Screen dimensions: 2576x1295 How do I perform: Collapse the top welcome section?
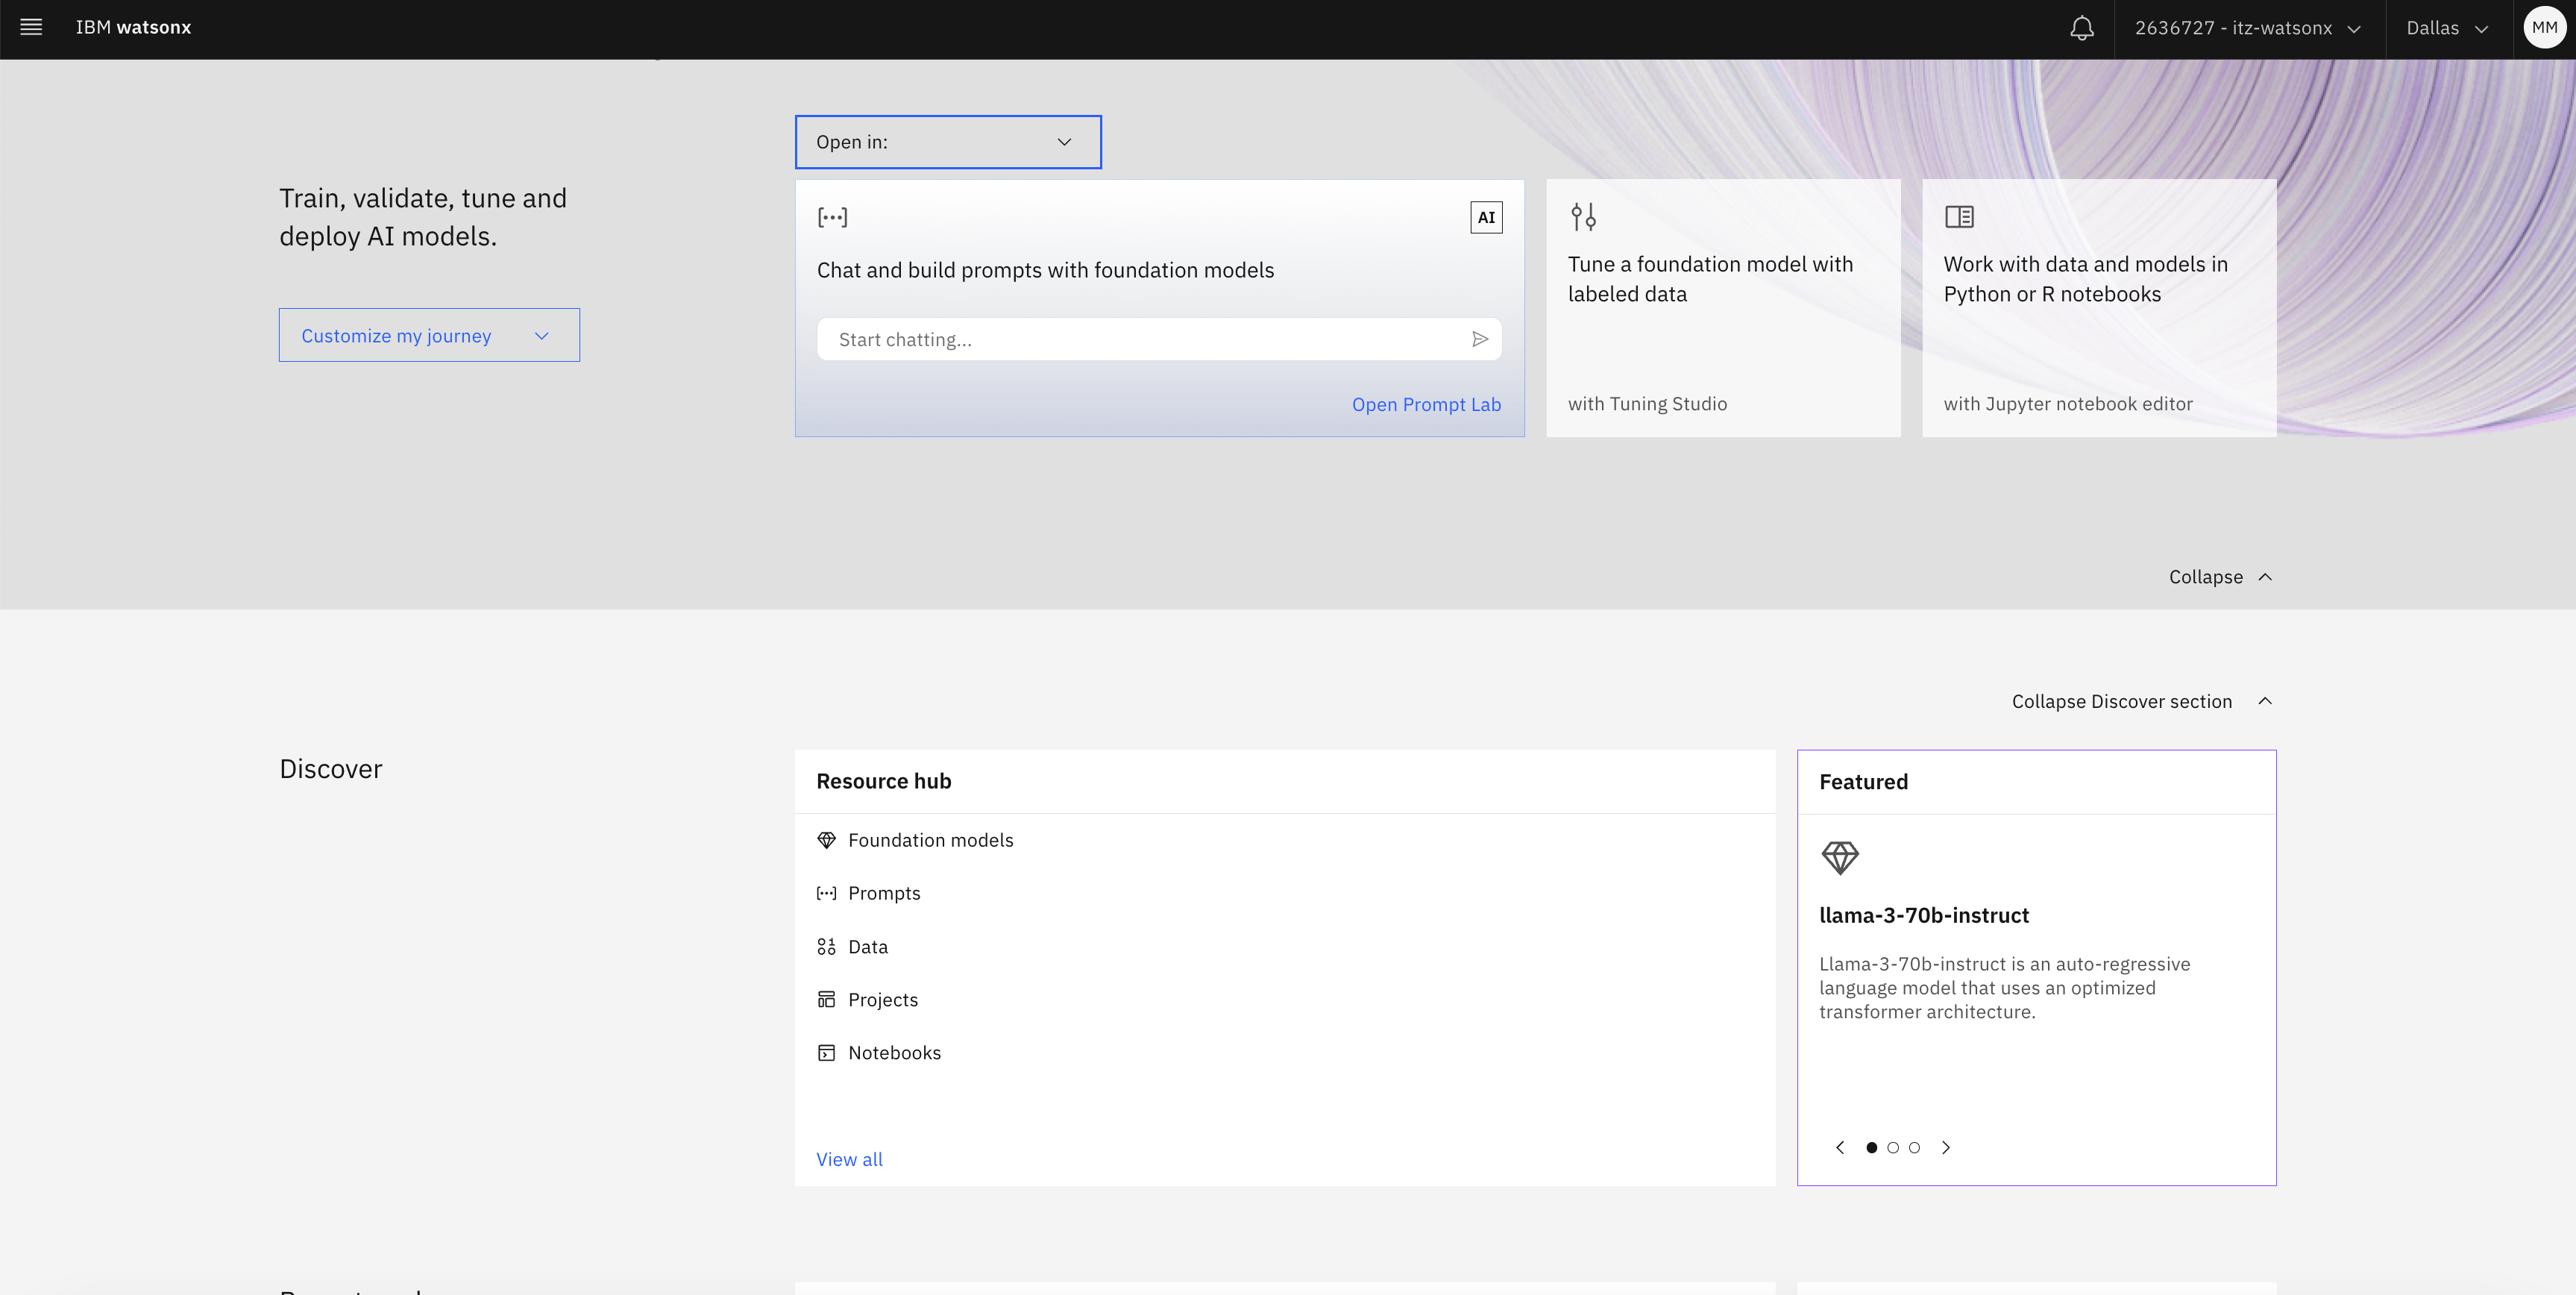2221,577
